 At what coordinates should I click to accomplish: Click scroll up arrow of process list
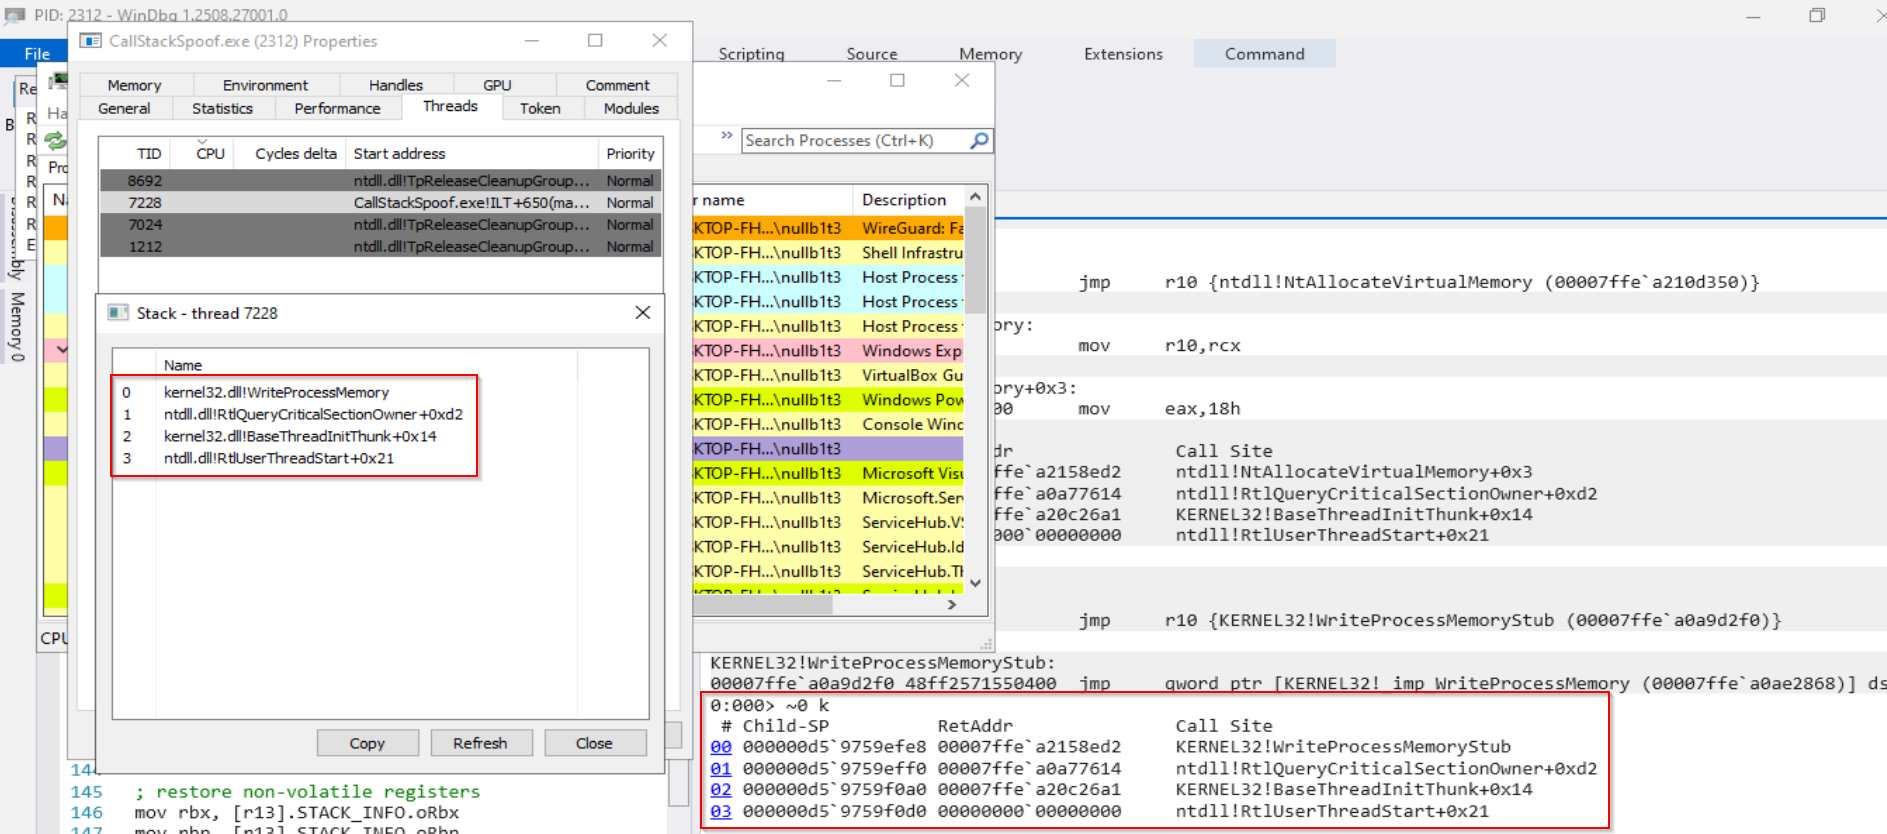coord(975,197)
